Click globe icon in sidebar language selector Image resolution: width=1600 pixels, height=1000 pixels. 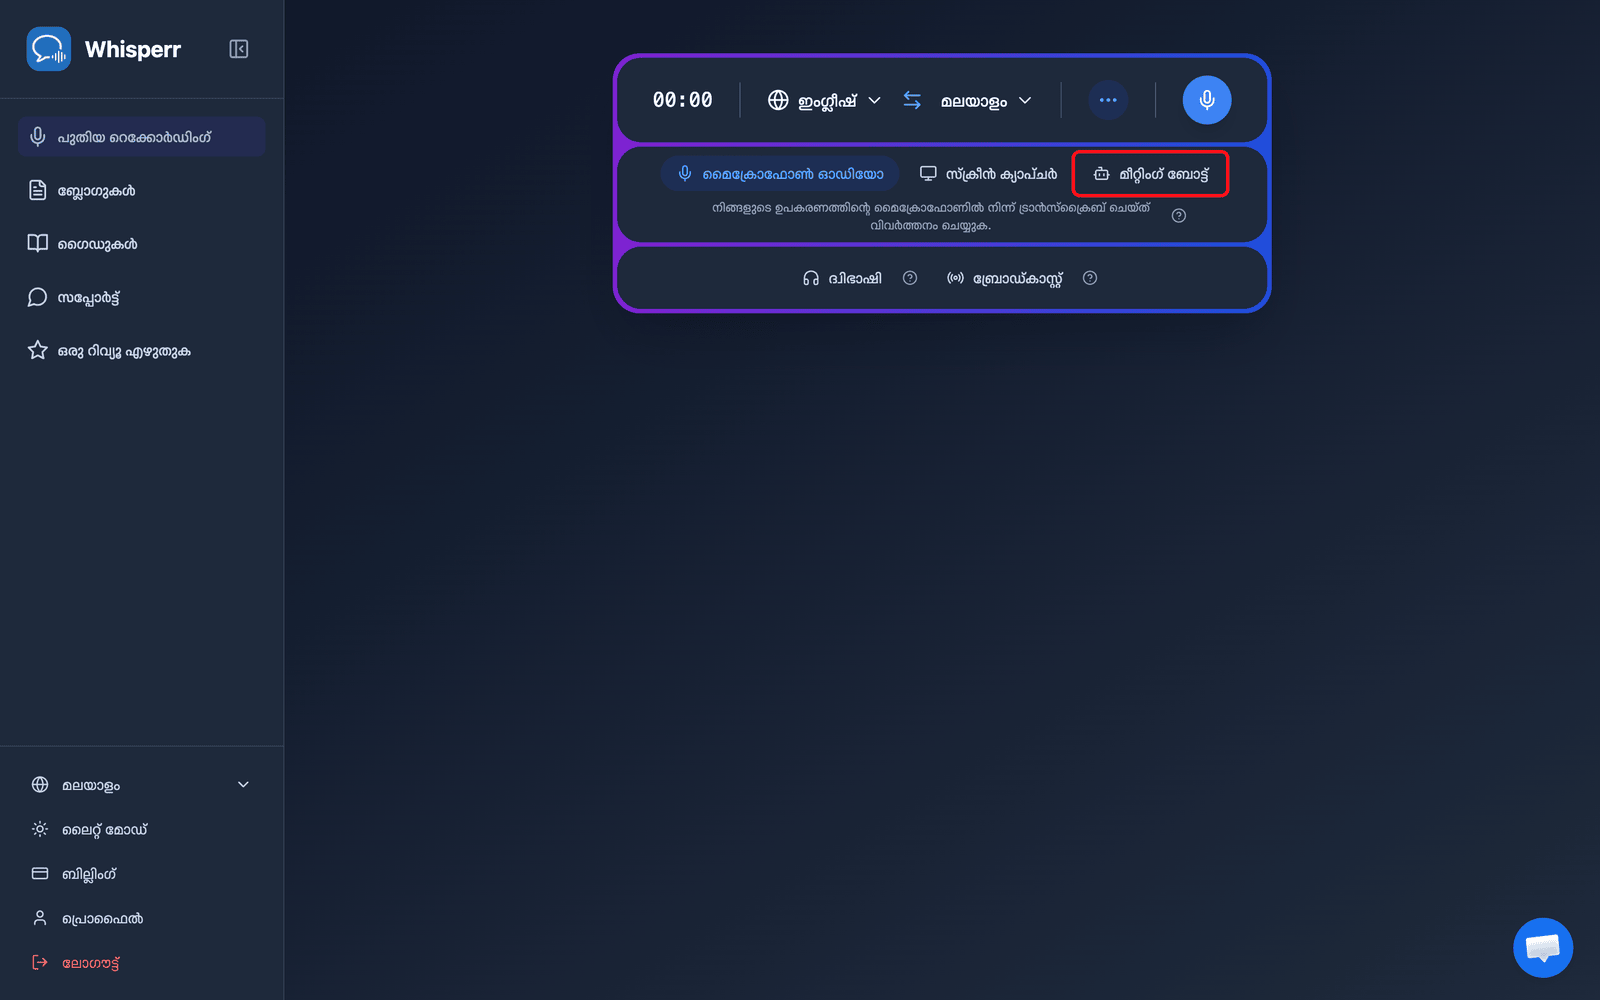[x=40, y=785]
